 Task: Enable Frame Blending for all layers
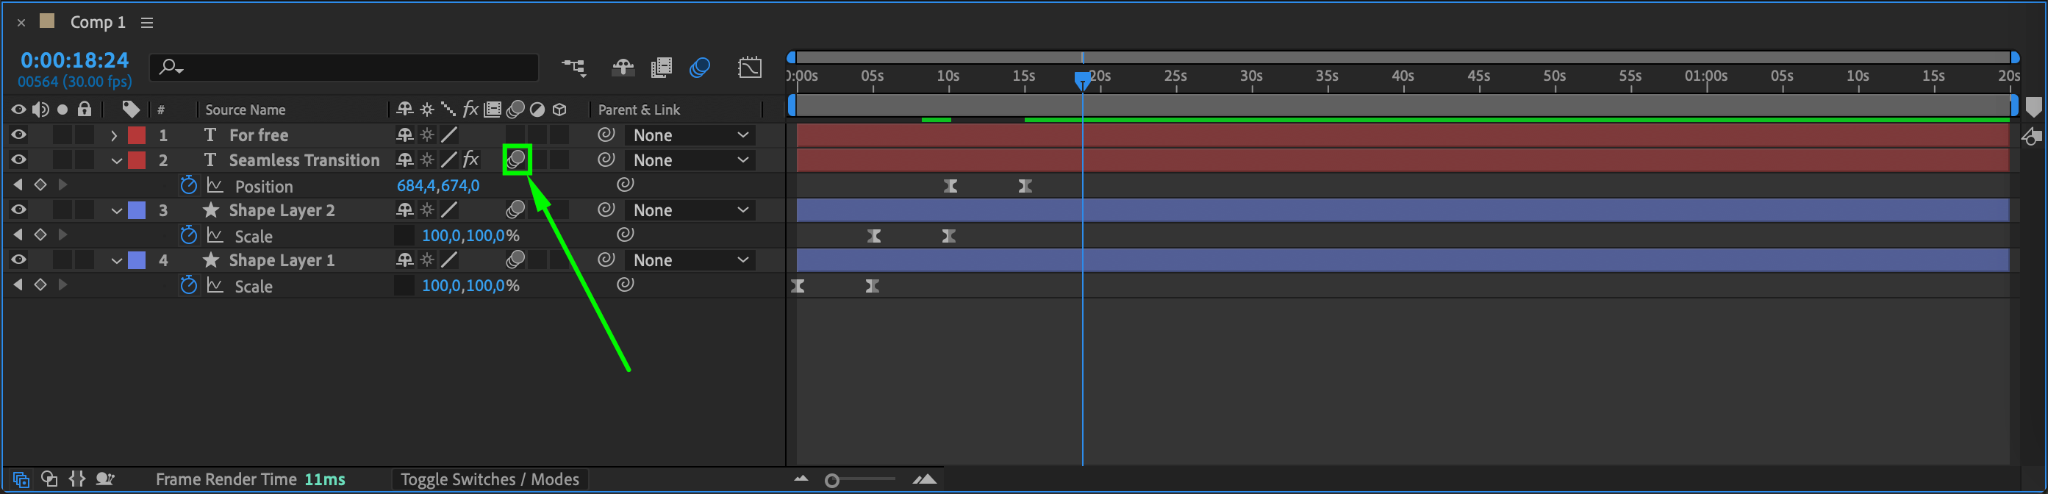coord(661,67)
